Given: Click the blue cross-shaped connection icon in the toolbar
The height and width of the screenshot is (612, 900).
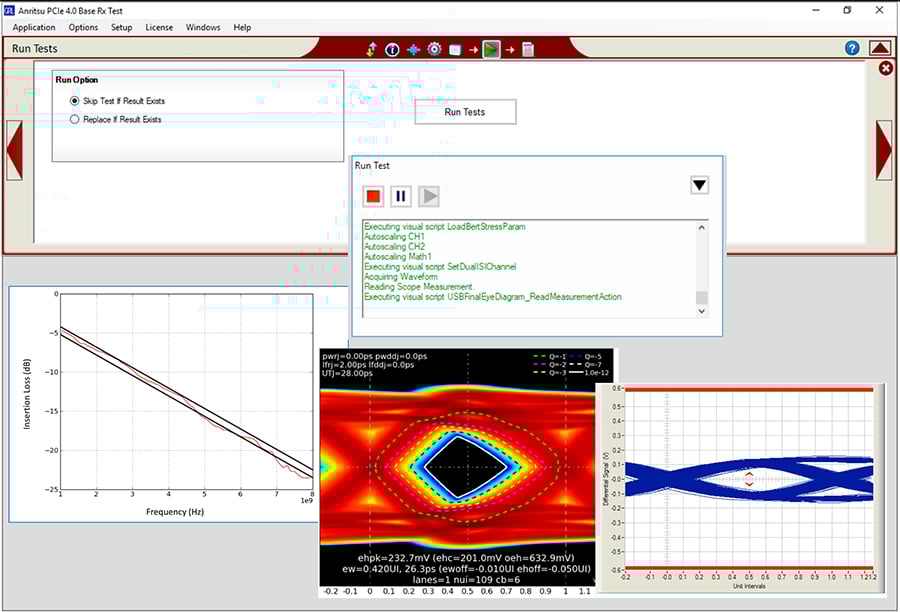Looking at the screenshot, I should 413,50.
